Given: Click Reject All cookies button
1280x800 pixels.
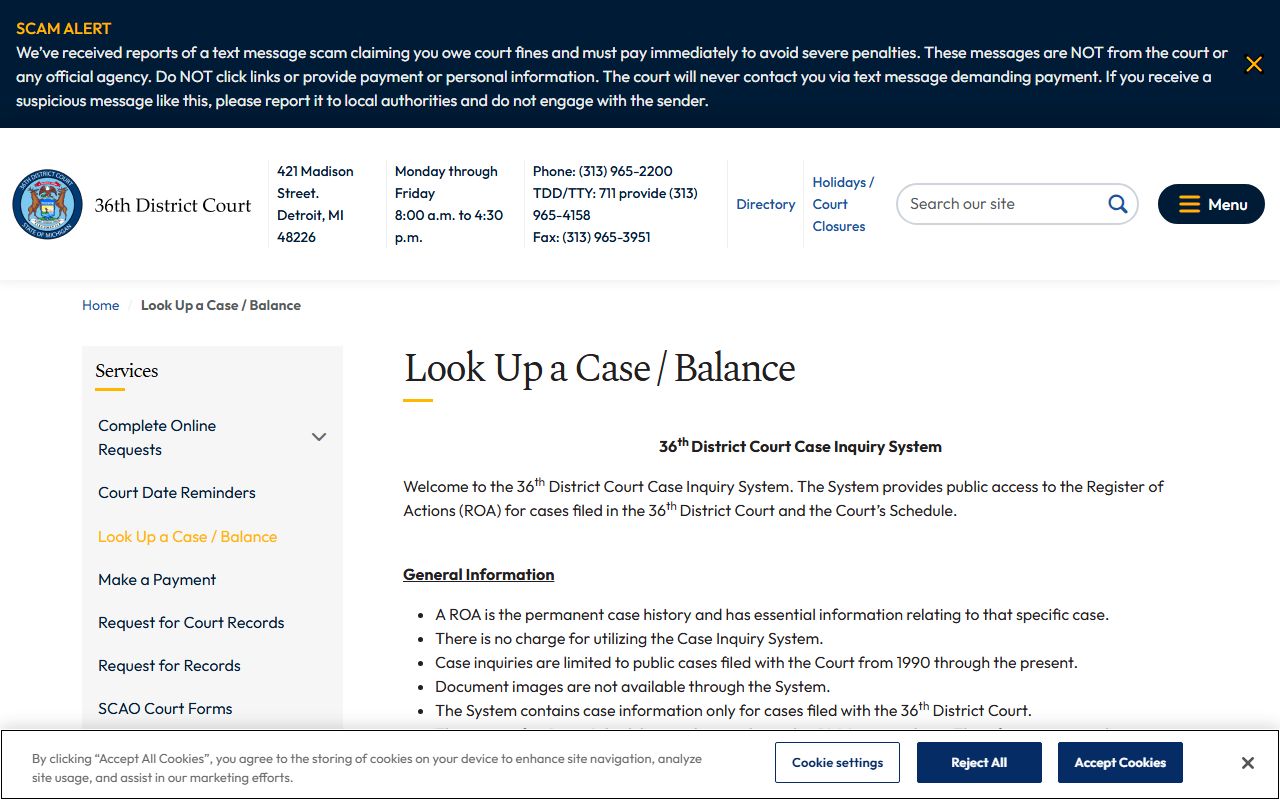Looking at the screenshot, I should coord(978,762).
